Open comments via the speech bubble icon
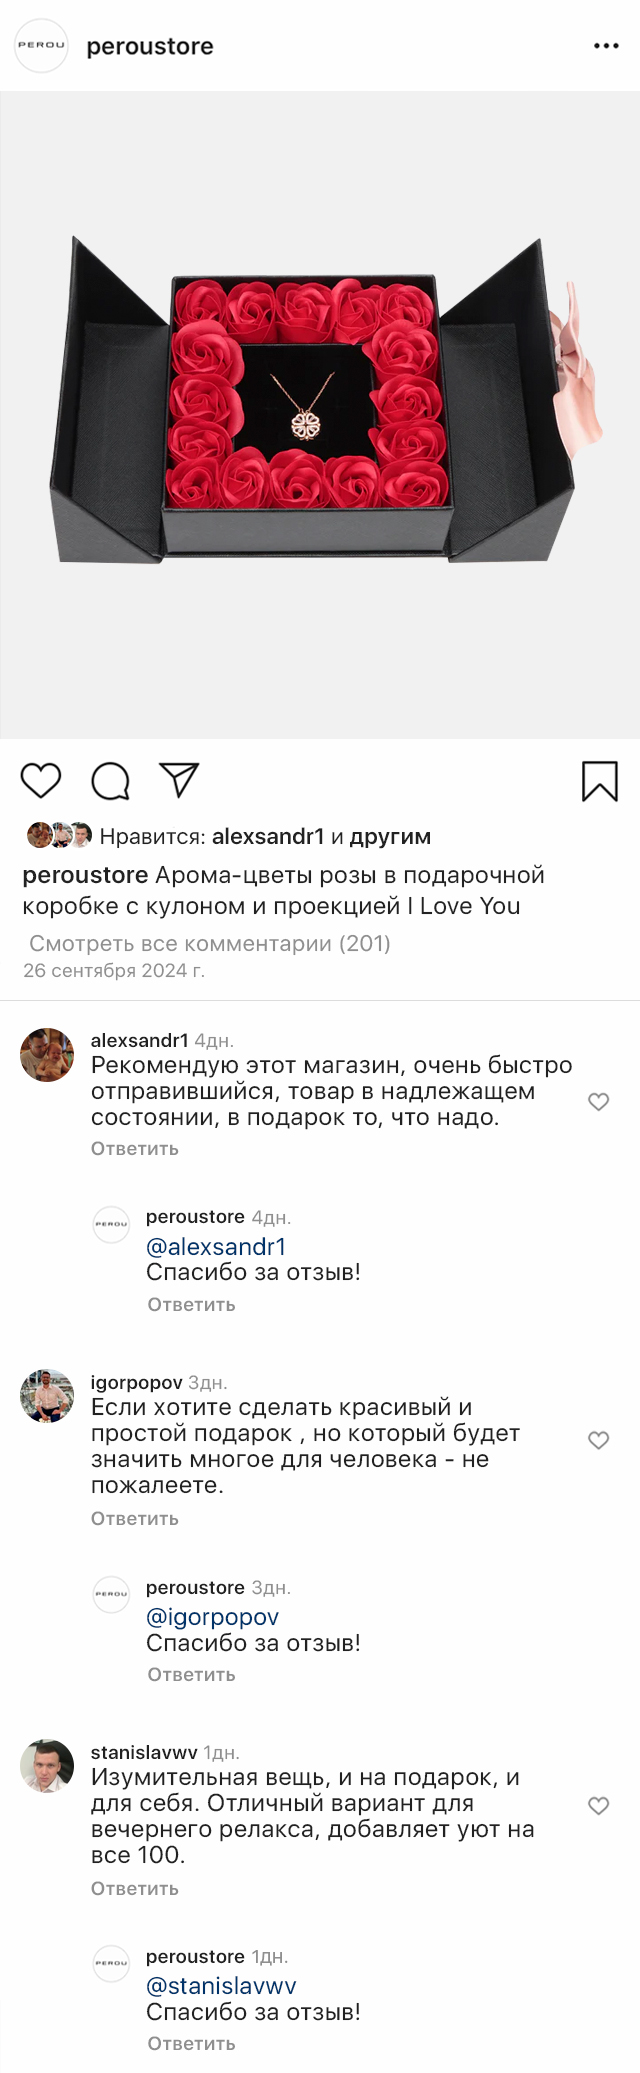Image resolution: width=640 pixels, height=2073 pixels. (110, 781)
